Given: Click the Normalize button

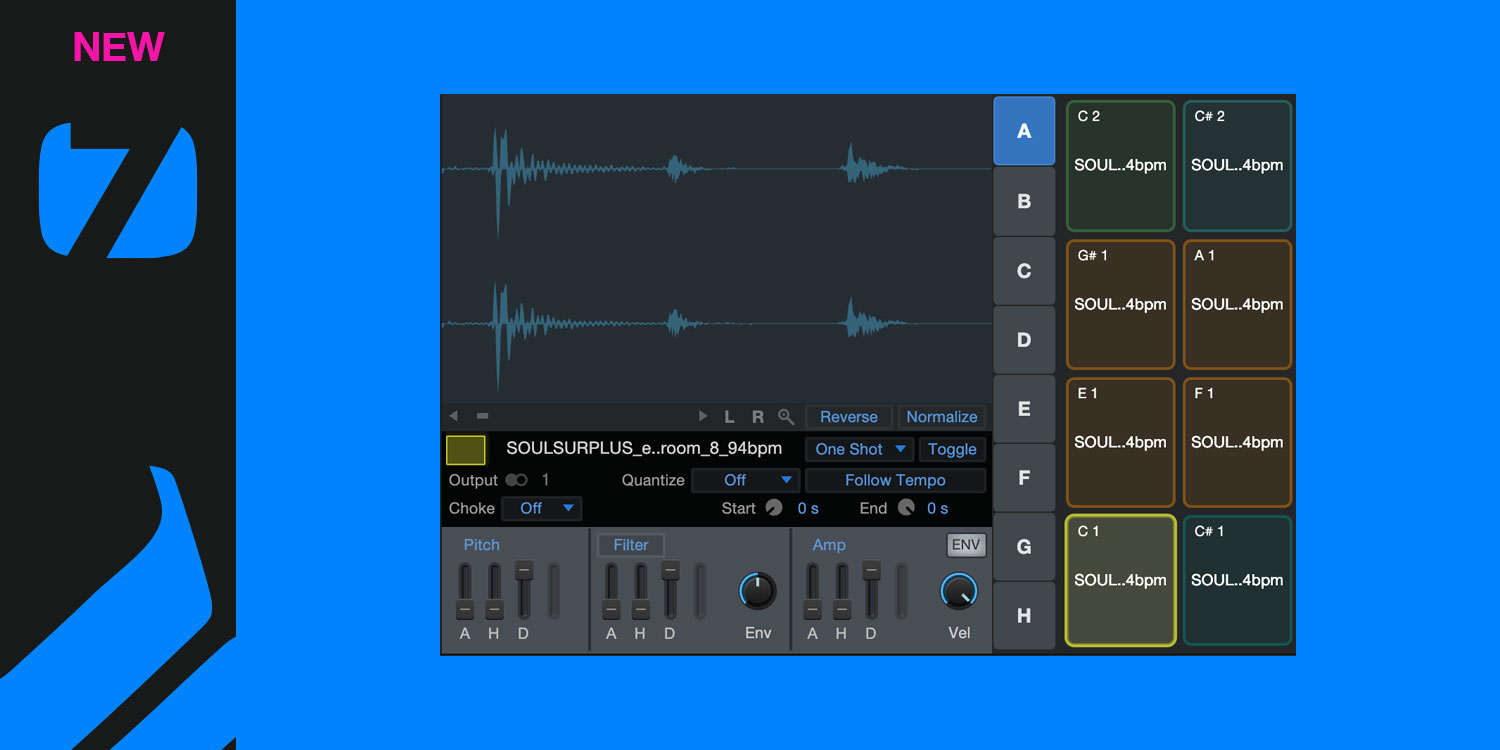Looking at the screenshot, I should 942,417.
